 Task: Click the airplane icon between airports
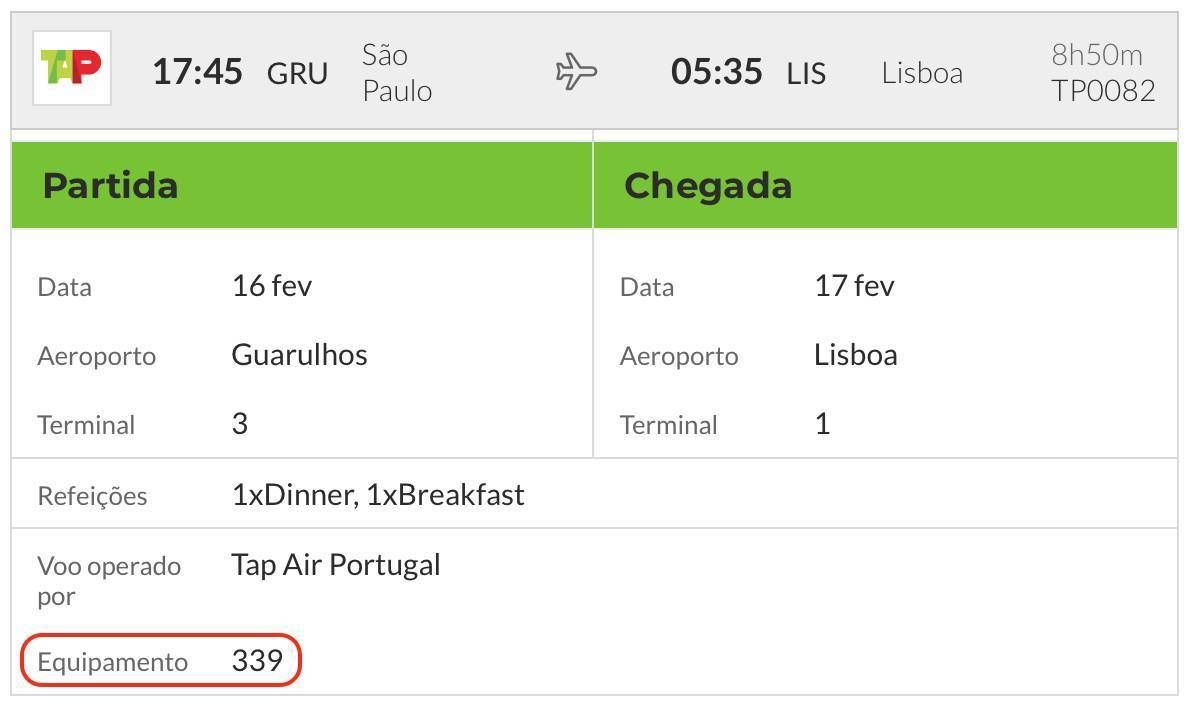pos(576,71)
